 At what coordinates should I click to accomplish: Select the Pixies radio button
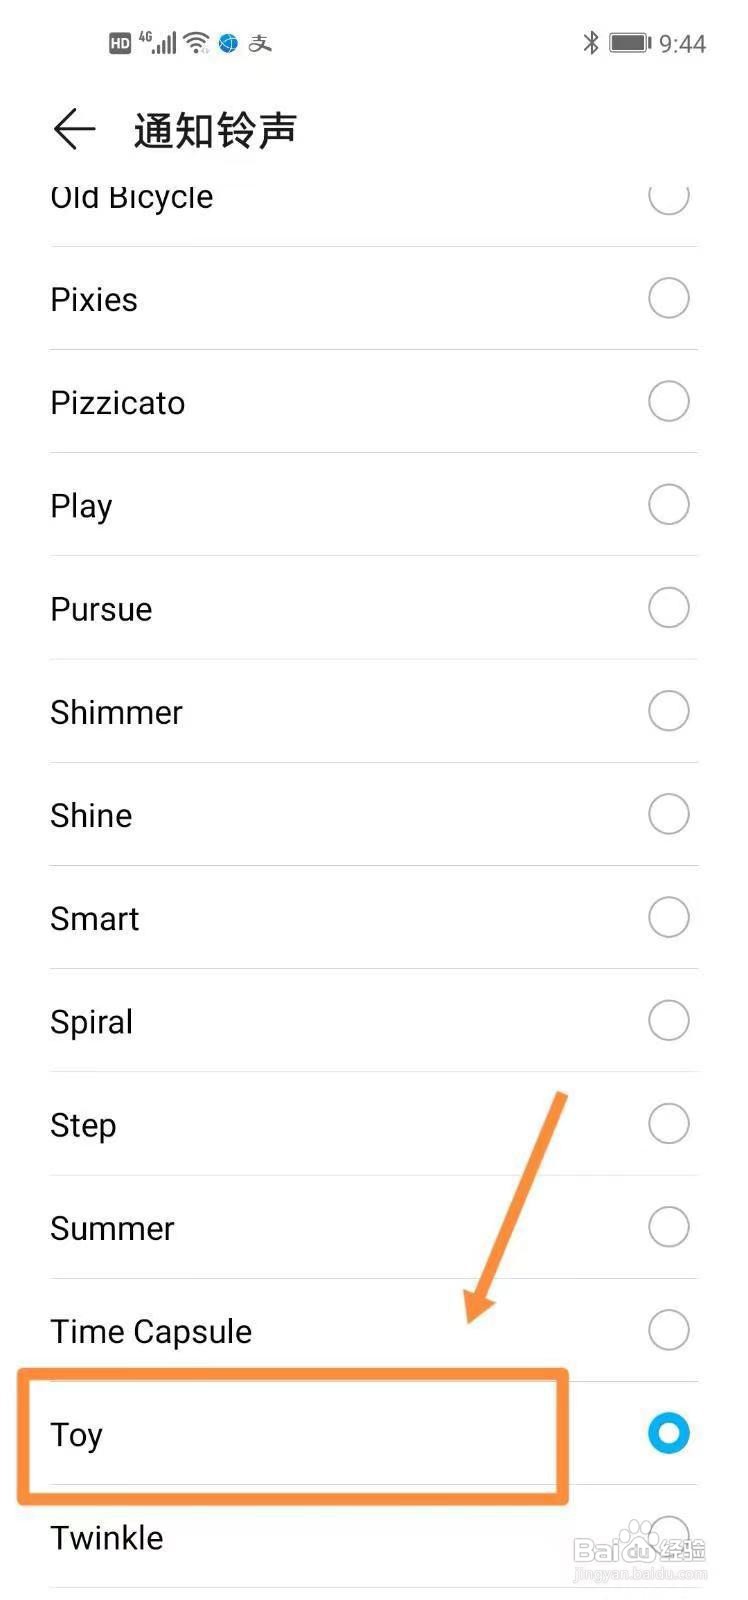(668, 298)
